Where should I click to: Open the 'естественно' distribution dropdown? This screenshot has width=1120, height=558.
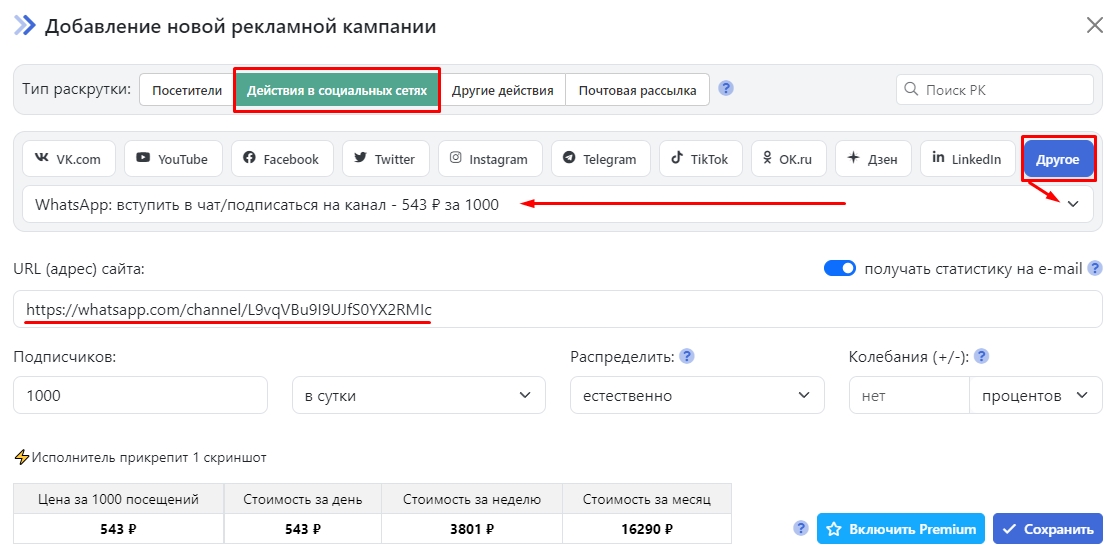[x=696, y=395]
